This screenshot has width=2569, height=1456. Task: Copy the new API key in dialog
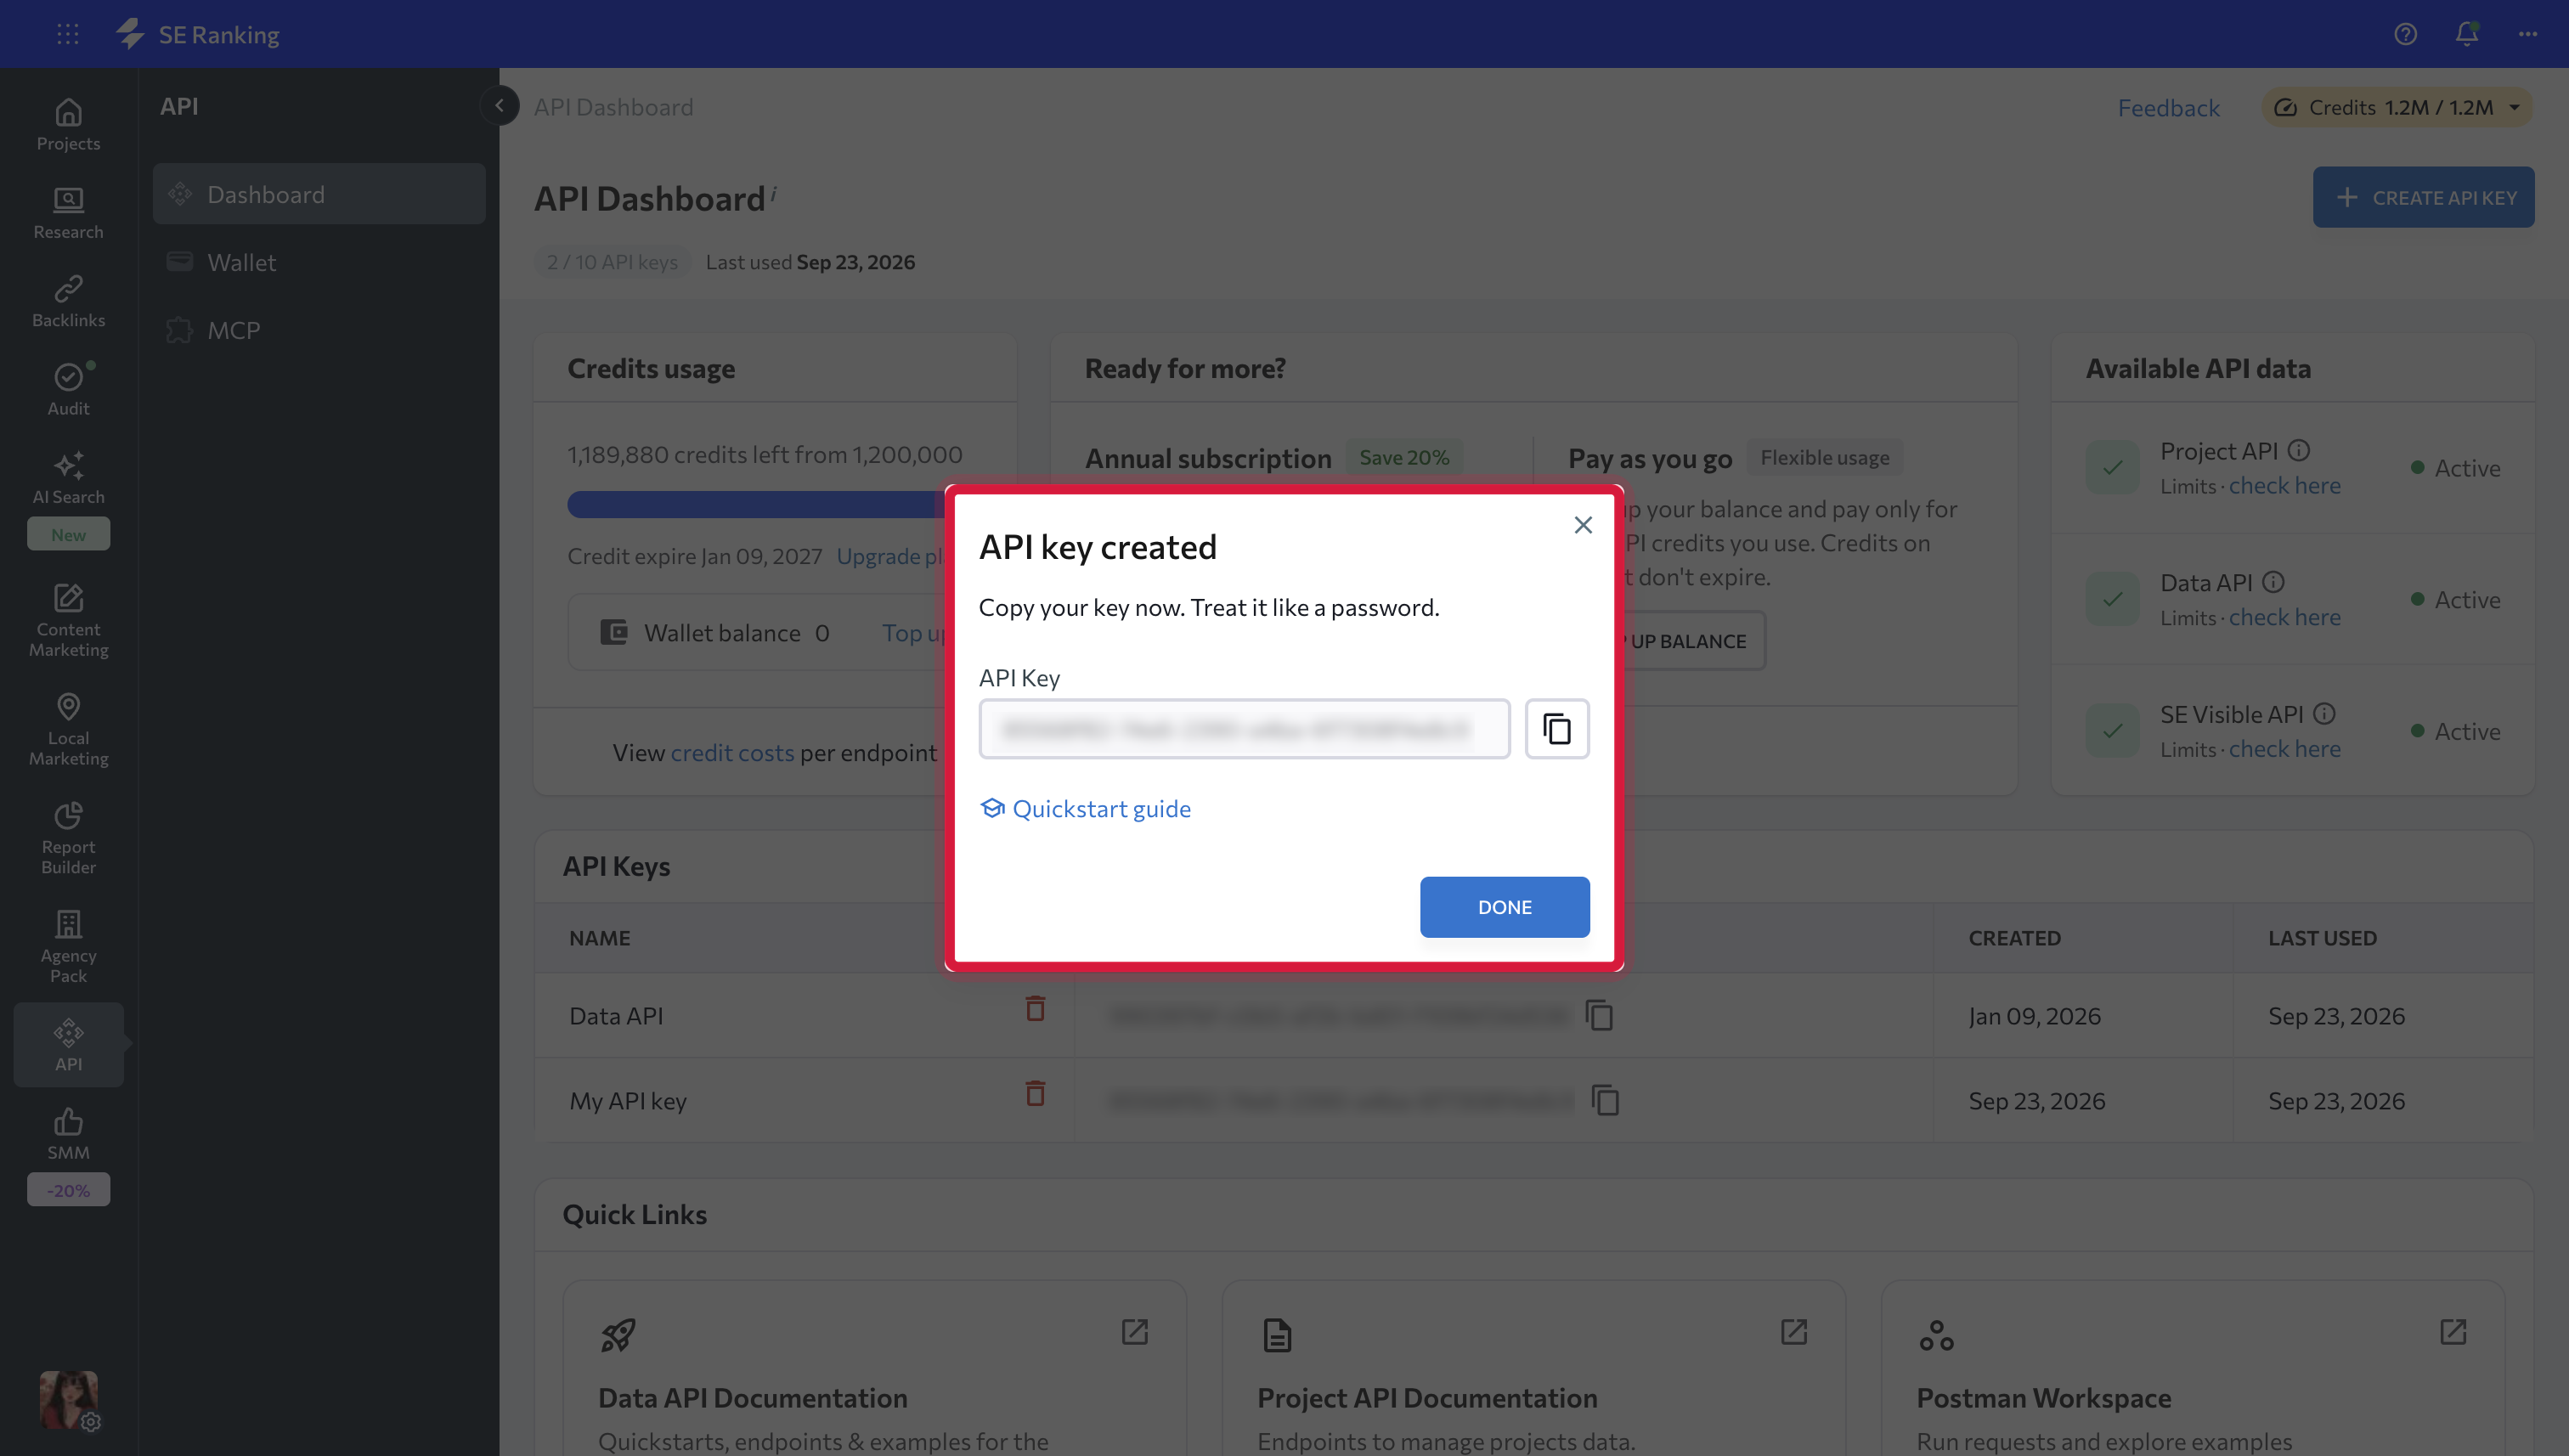1557,729
